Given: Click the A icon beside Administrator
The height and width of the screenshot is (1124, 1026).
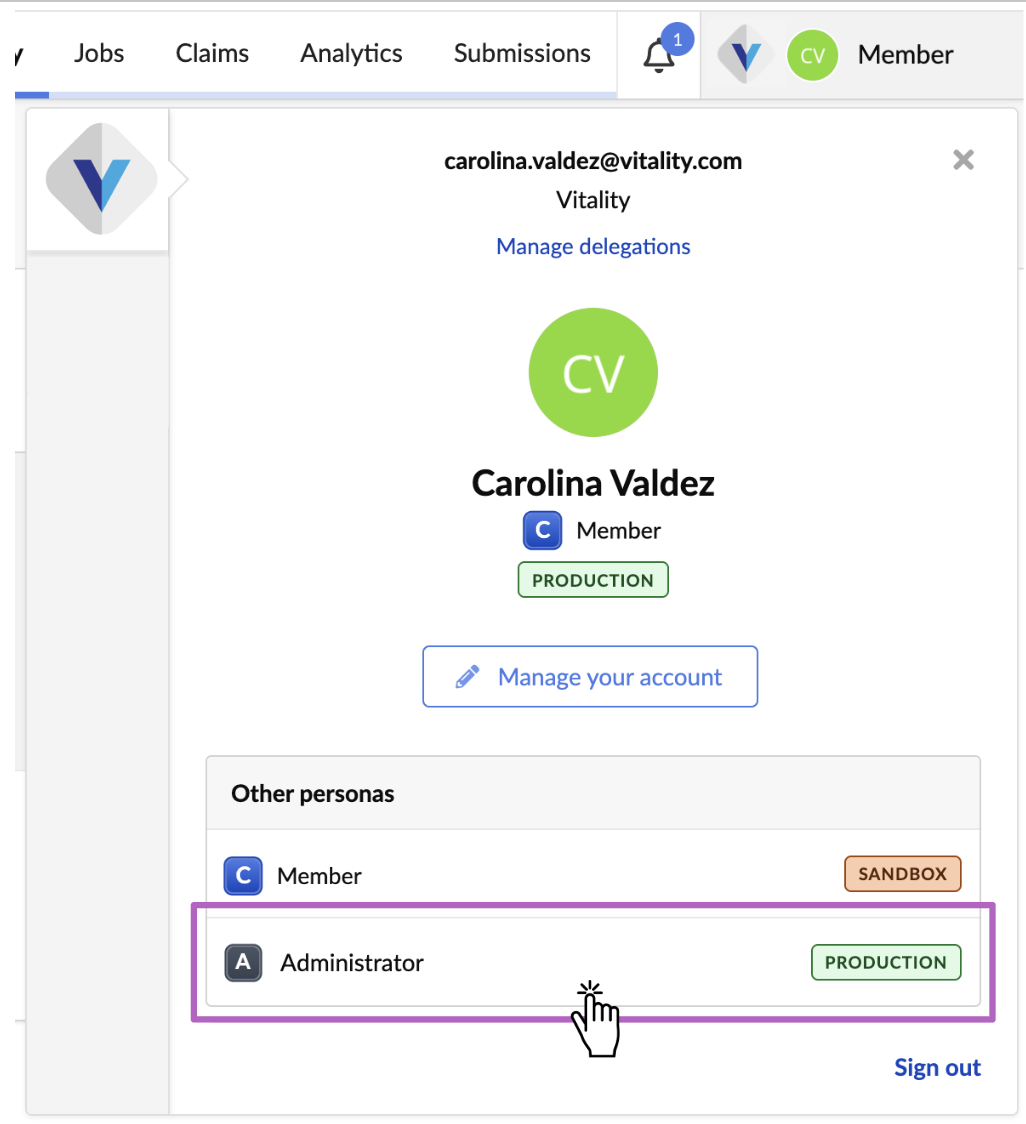Looking at the screenshot, I should click(x=243, y=963).
